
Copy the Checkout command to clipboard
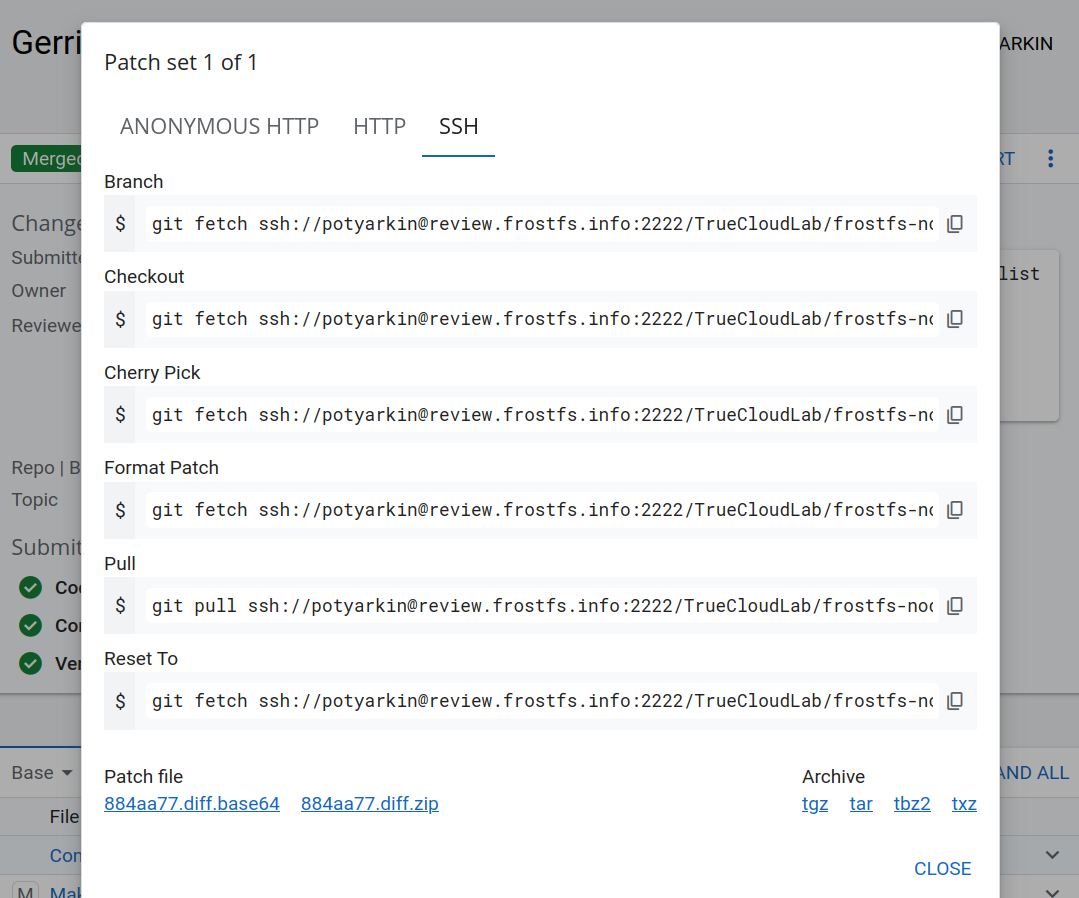coord(955,319)
